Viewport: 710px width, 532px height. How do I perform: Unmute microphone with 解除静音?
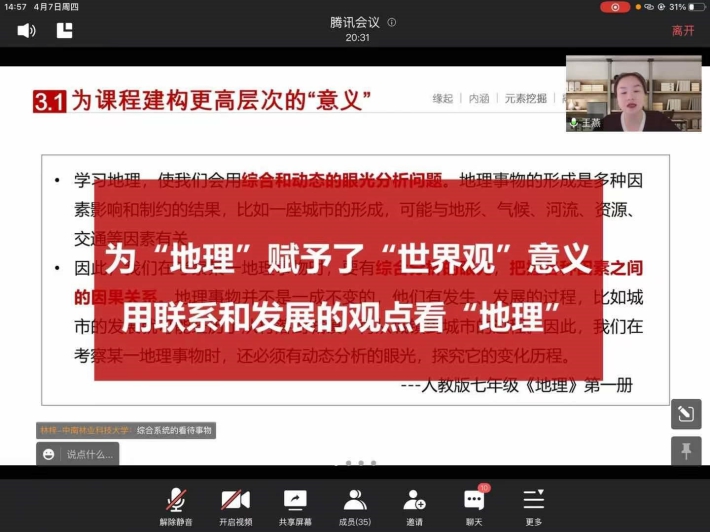pyautogui.click(x=177, y=506)
